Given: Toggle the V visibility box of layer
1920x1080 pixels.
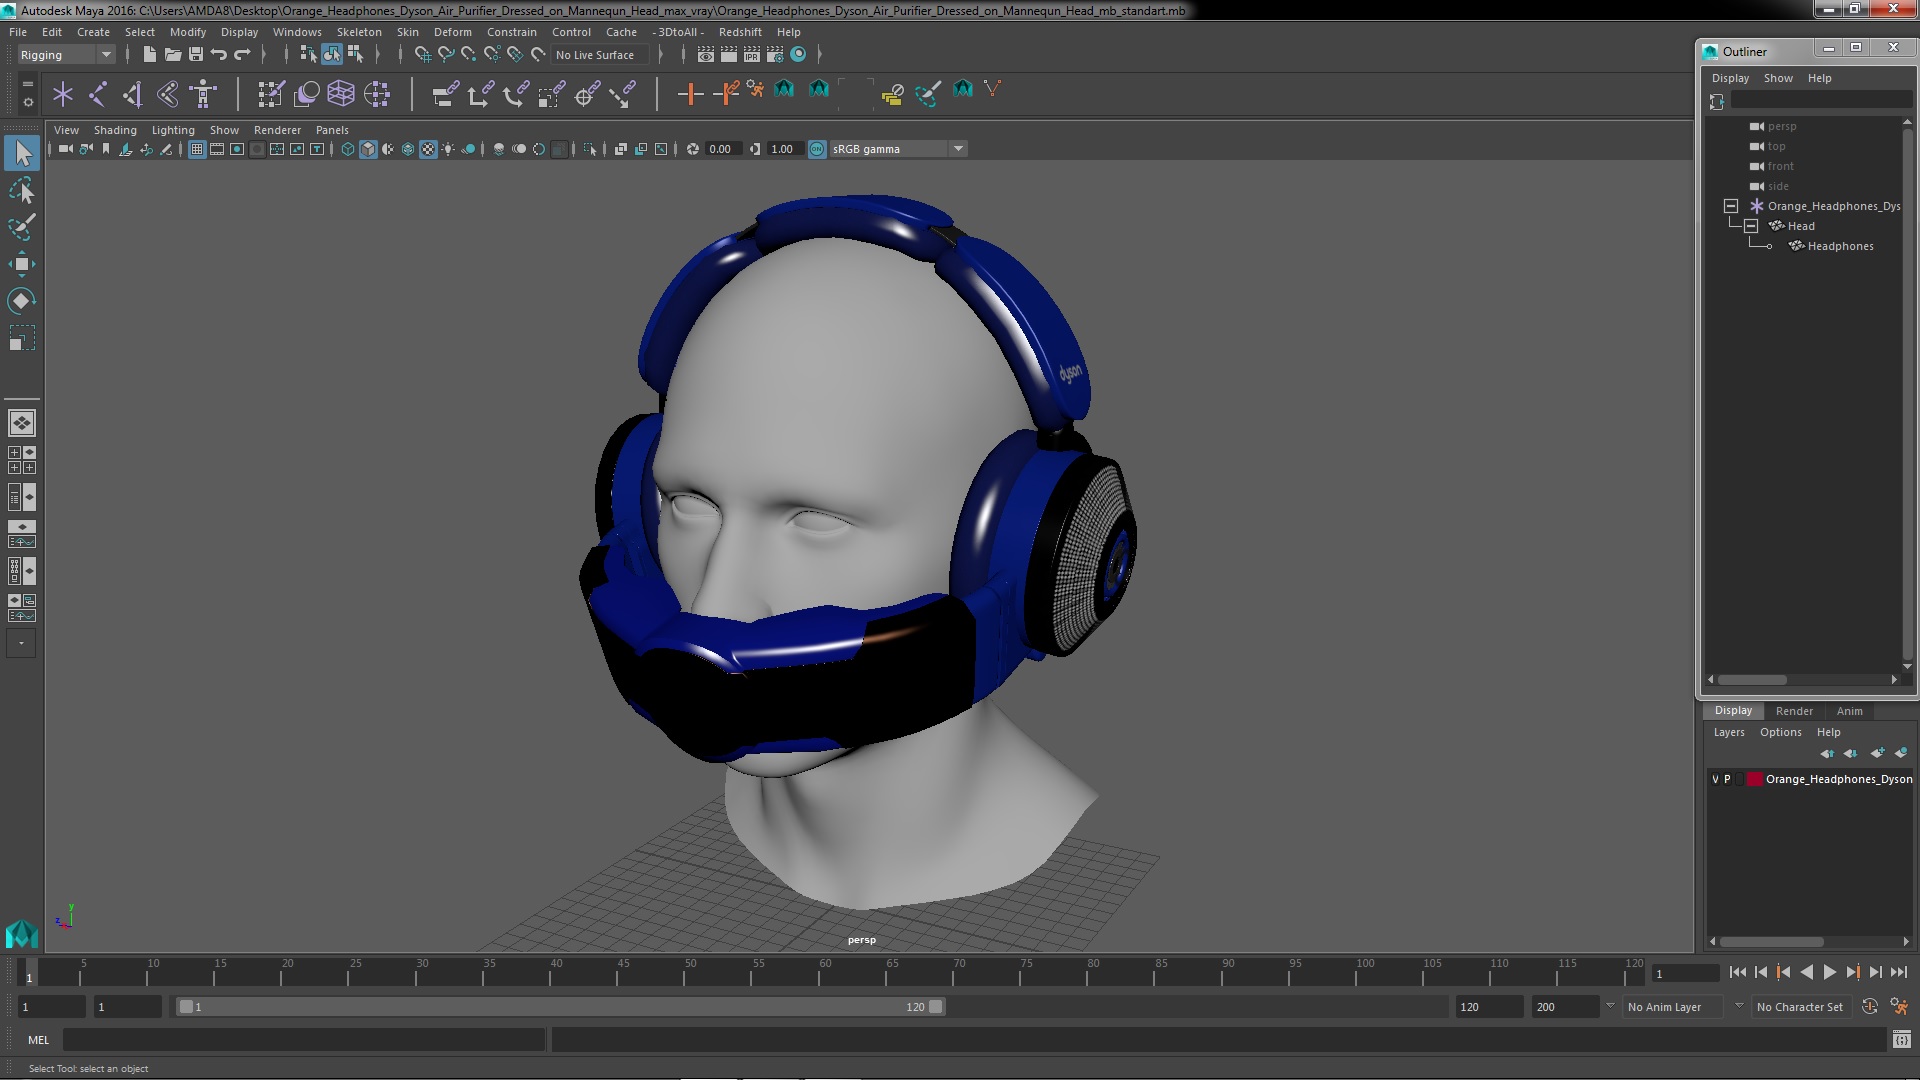Looking at the screenshot, I should (1716, 779).
